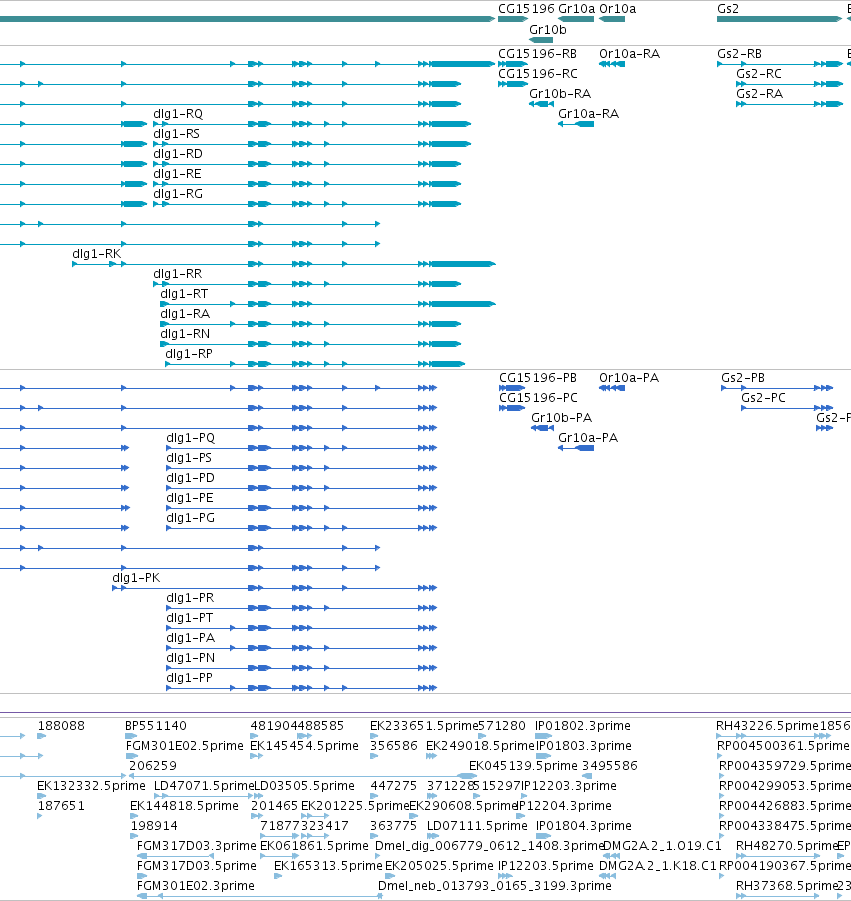Select transcript Gs2-RC
The image size is (851, 901).
[759, 74]
